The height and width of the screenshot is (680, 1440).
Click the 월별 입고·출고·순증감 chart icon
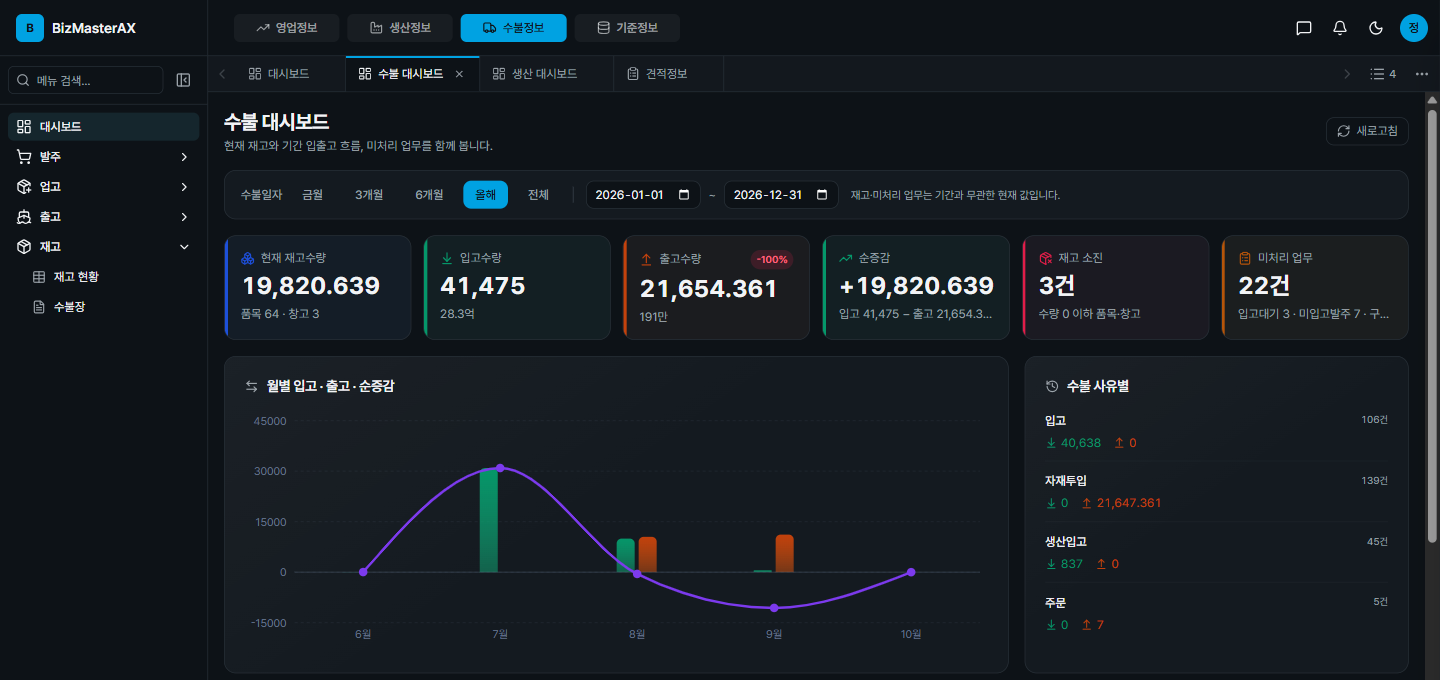pyautogui.click(x=252, y=386)
